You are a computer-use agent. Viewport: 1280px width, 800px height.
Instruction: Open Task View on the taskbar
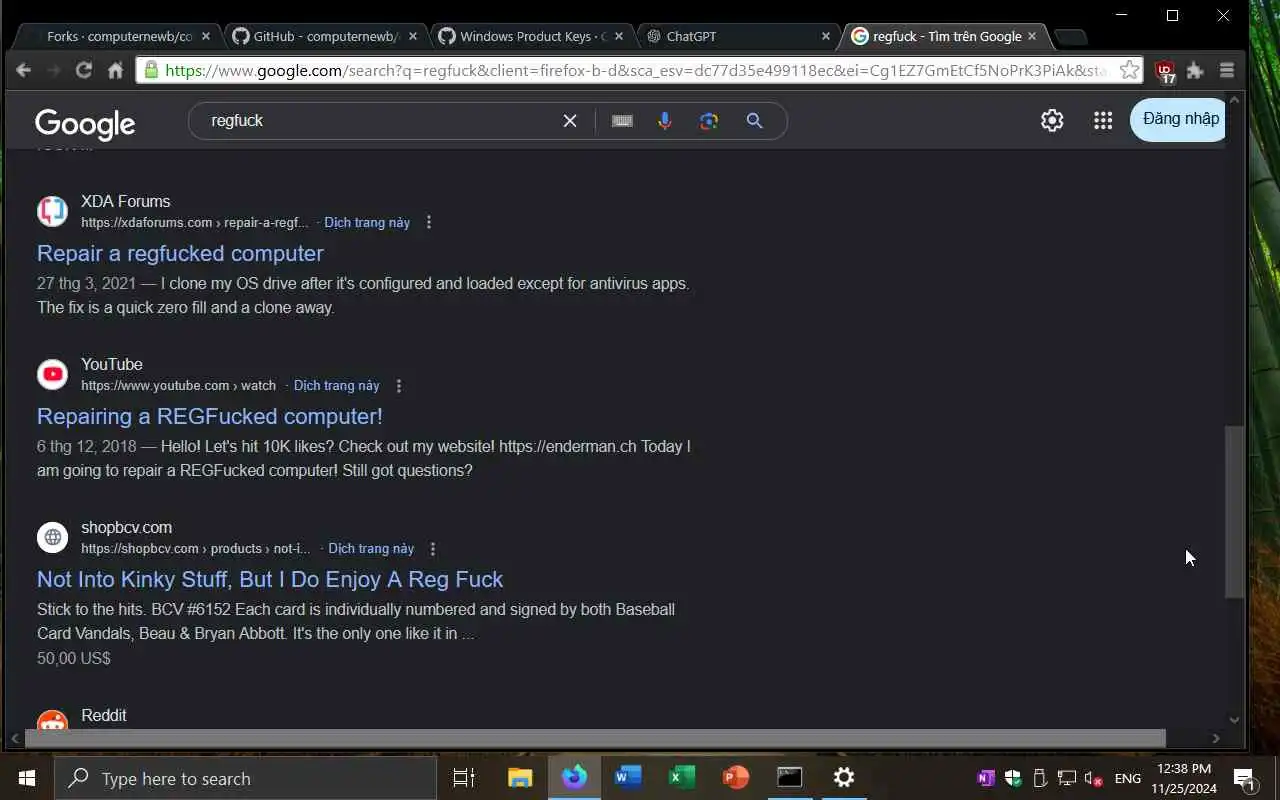464,778
